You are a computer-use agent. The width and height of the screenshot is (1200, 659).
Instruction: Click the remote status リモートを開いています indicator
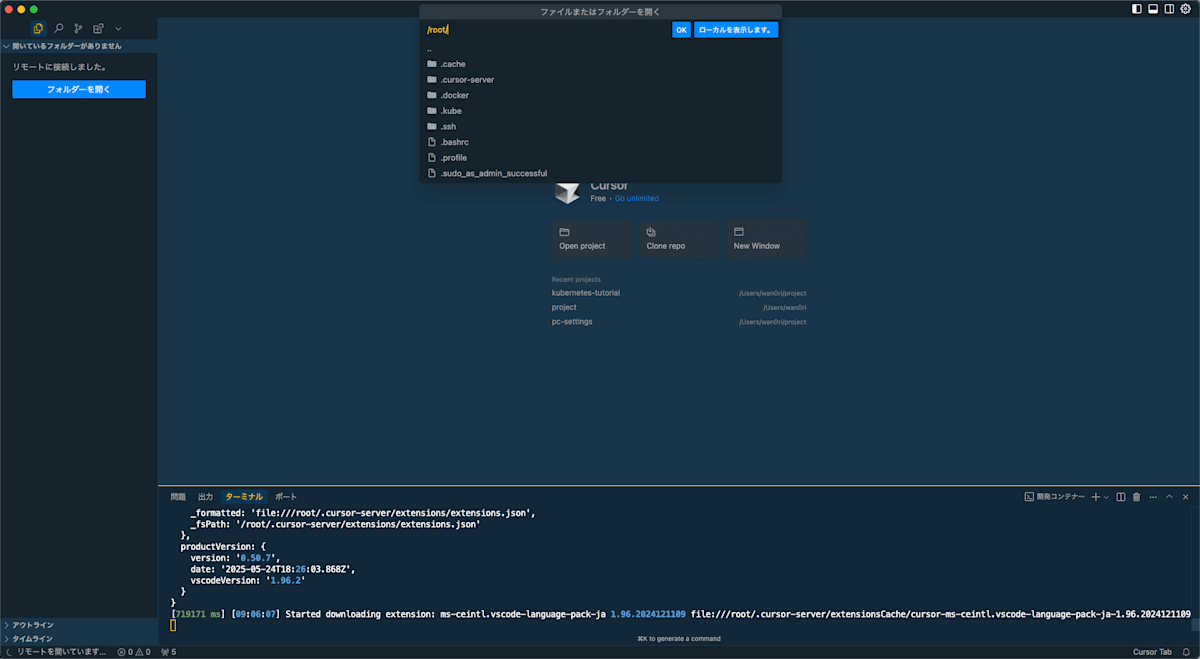[x=56, y=652]
